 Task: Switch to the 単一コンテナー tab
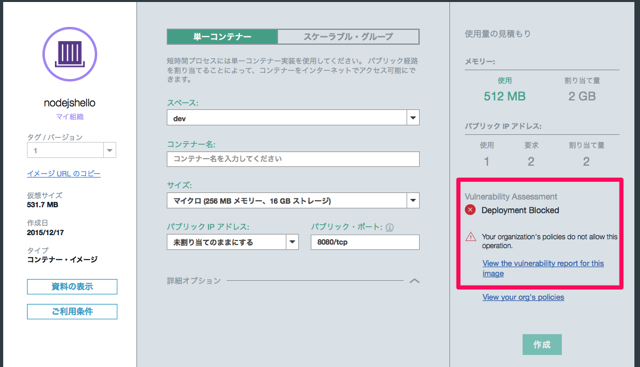222,37
